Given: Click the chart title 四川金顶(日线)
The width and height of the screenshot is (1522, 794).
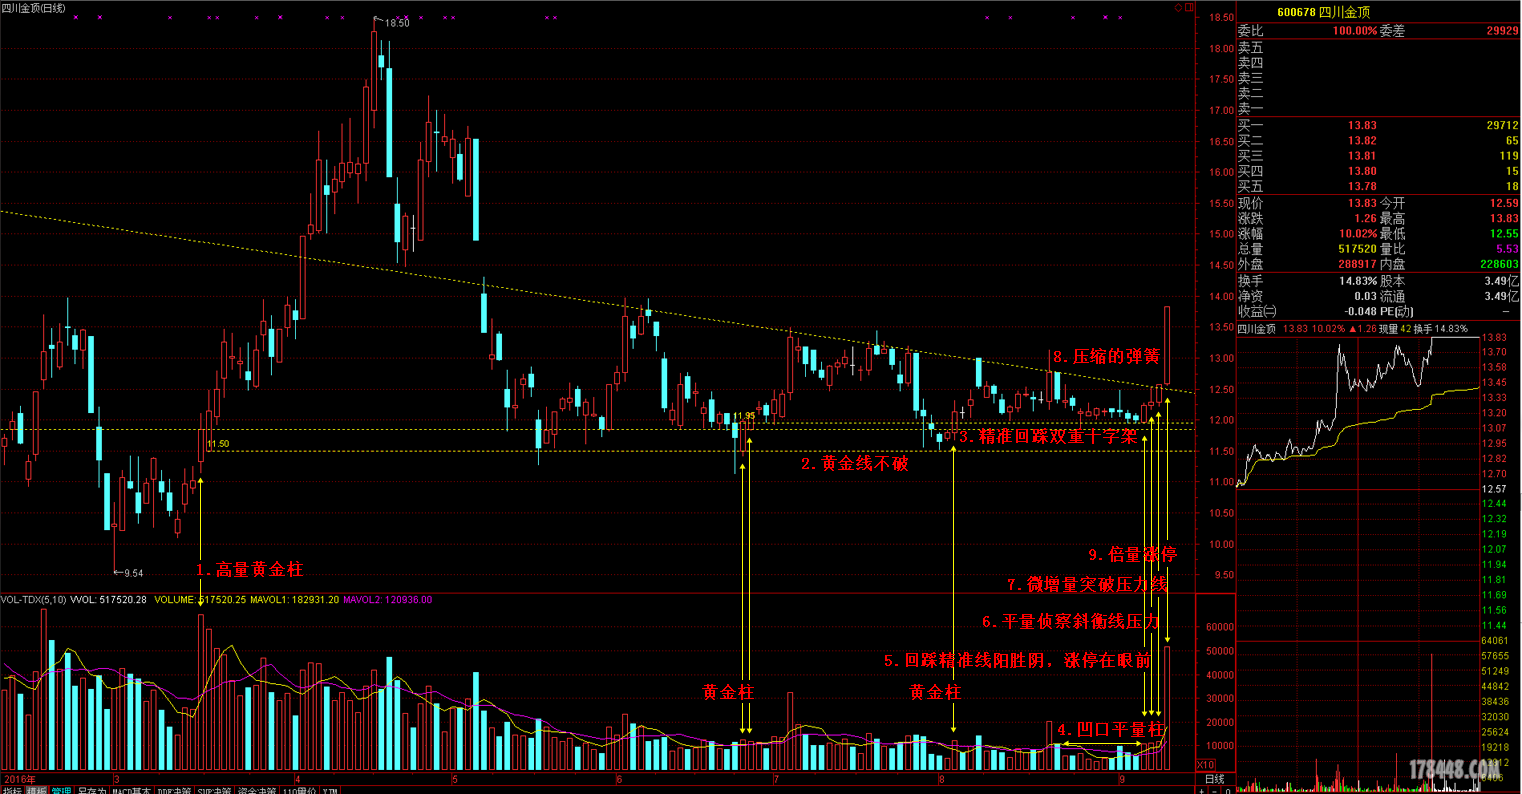Looking at the screenshot, I should pos(34,8).
